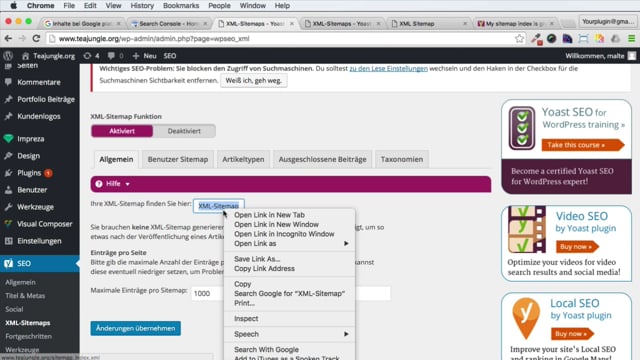The height and width of the screenshot is (360, 640).
Task: Click the Benutzer person icon
Action: (x=8, y=190)
